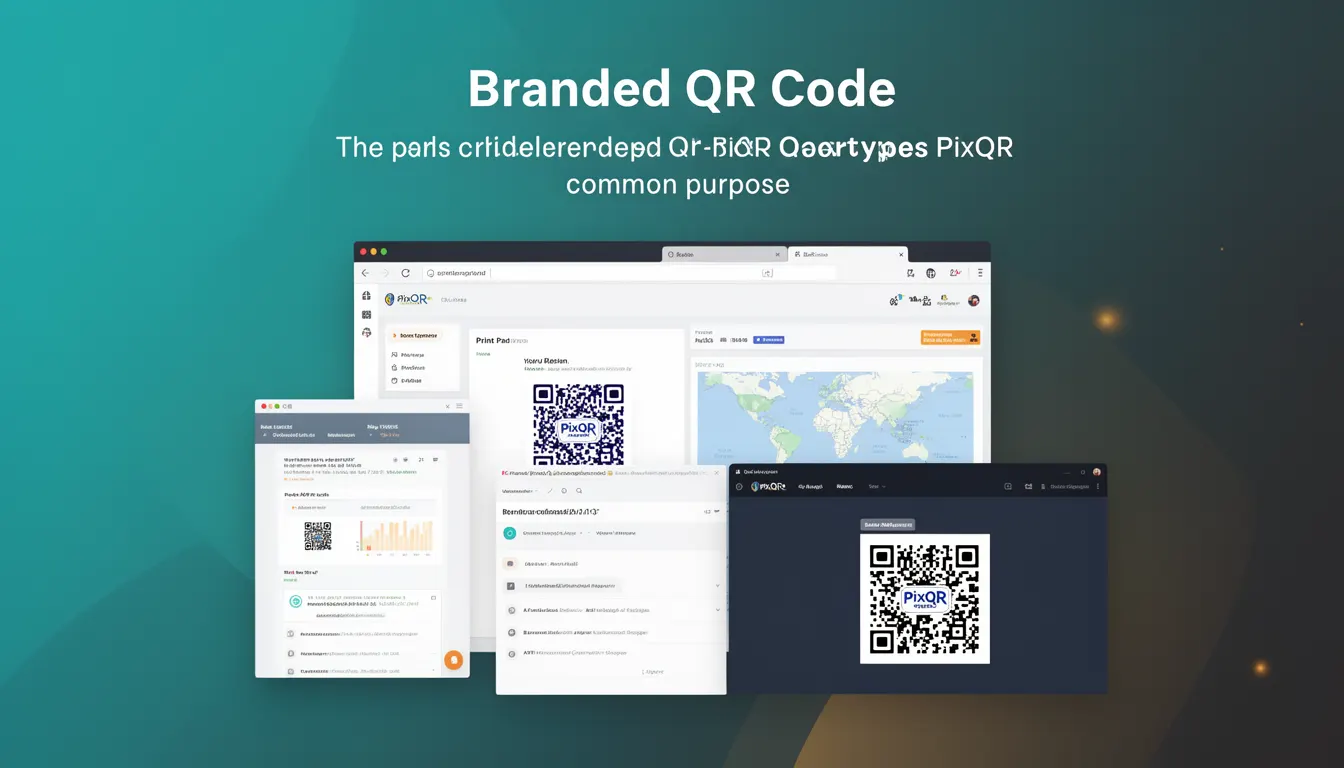Click the small QR thumbnail beside the bar chart
The image size is (1344, 768).
click(317, 536)
